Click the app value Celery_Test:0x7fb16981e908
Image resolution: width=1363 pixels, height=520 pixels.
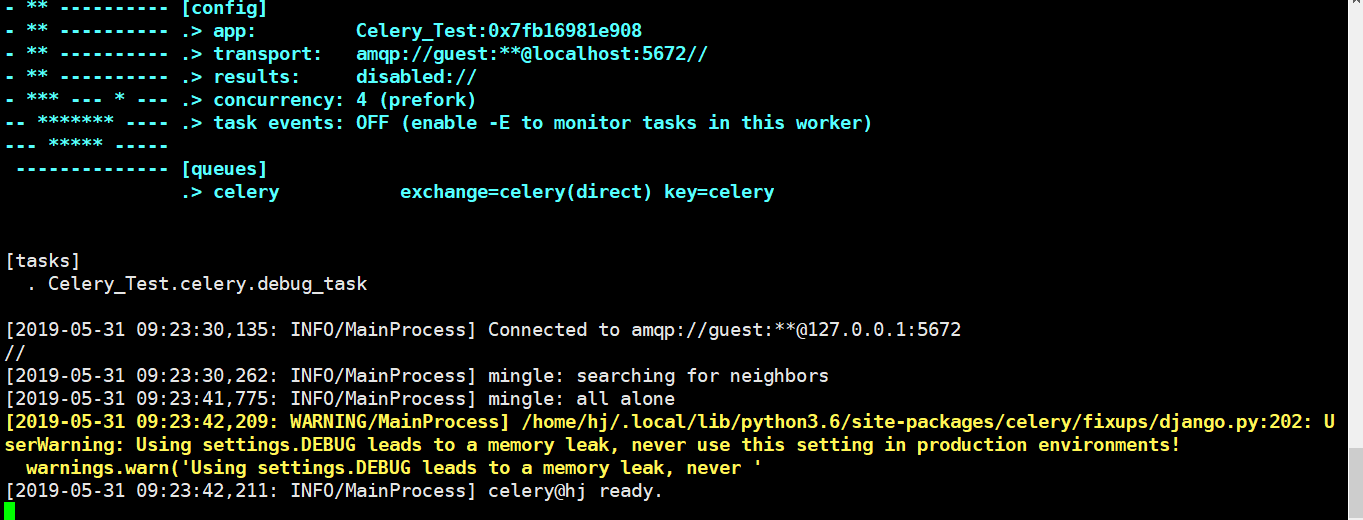point(498,31)
